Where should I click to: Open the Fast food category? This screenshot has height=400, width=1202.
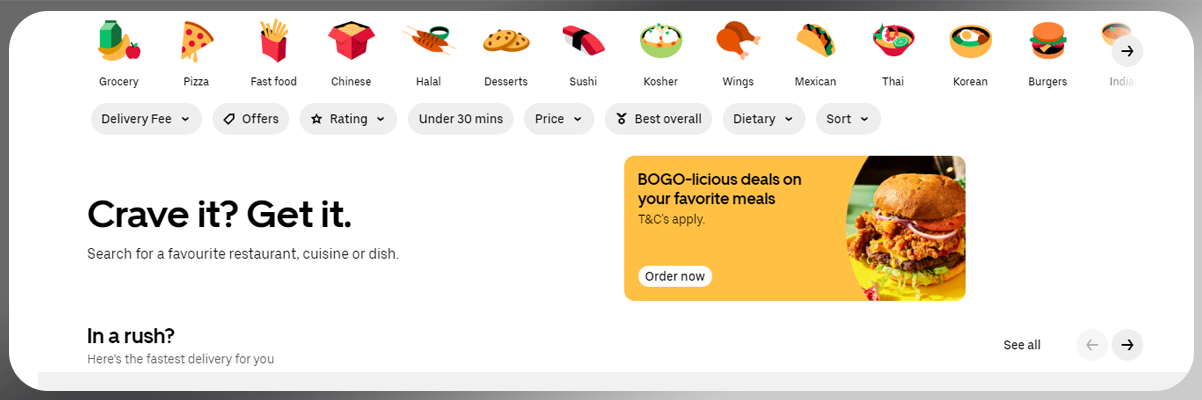pos(273,42)
